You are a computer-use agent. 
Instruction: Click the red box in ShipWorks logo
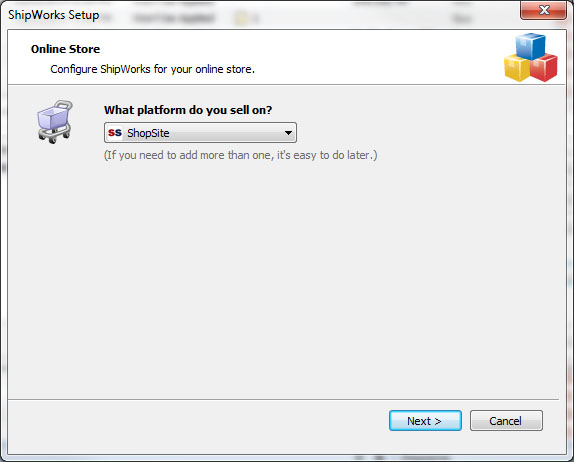click(x=544, y=68)
